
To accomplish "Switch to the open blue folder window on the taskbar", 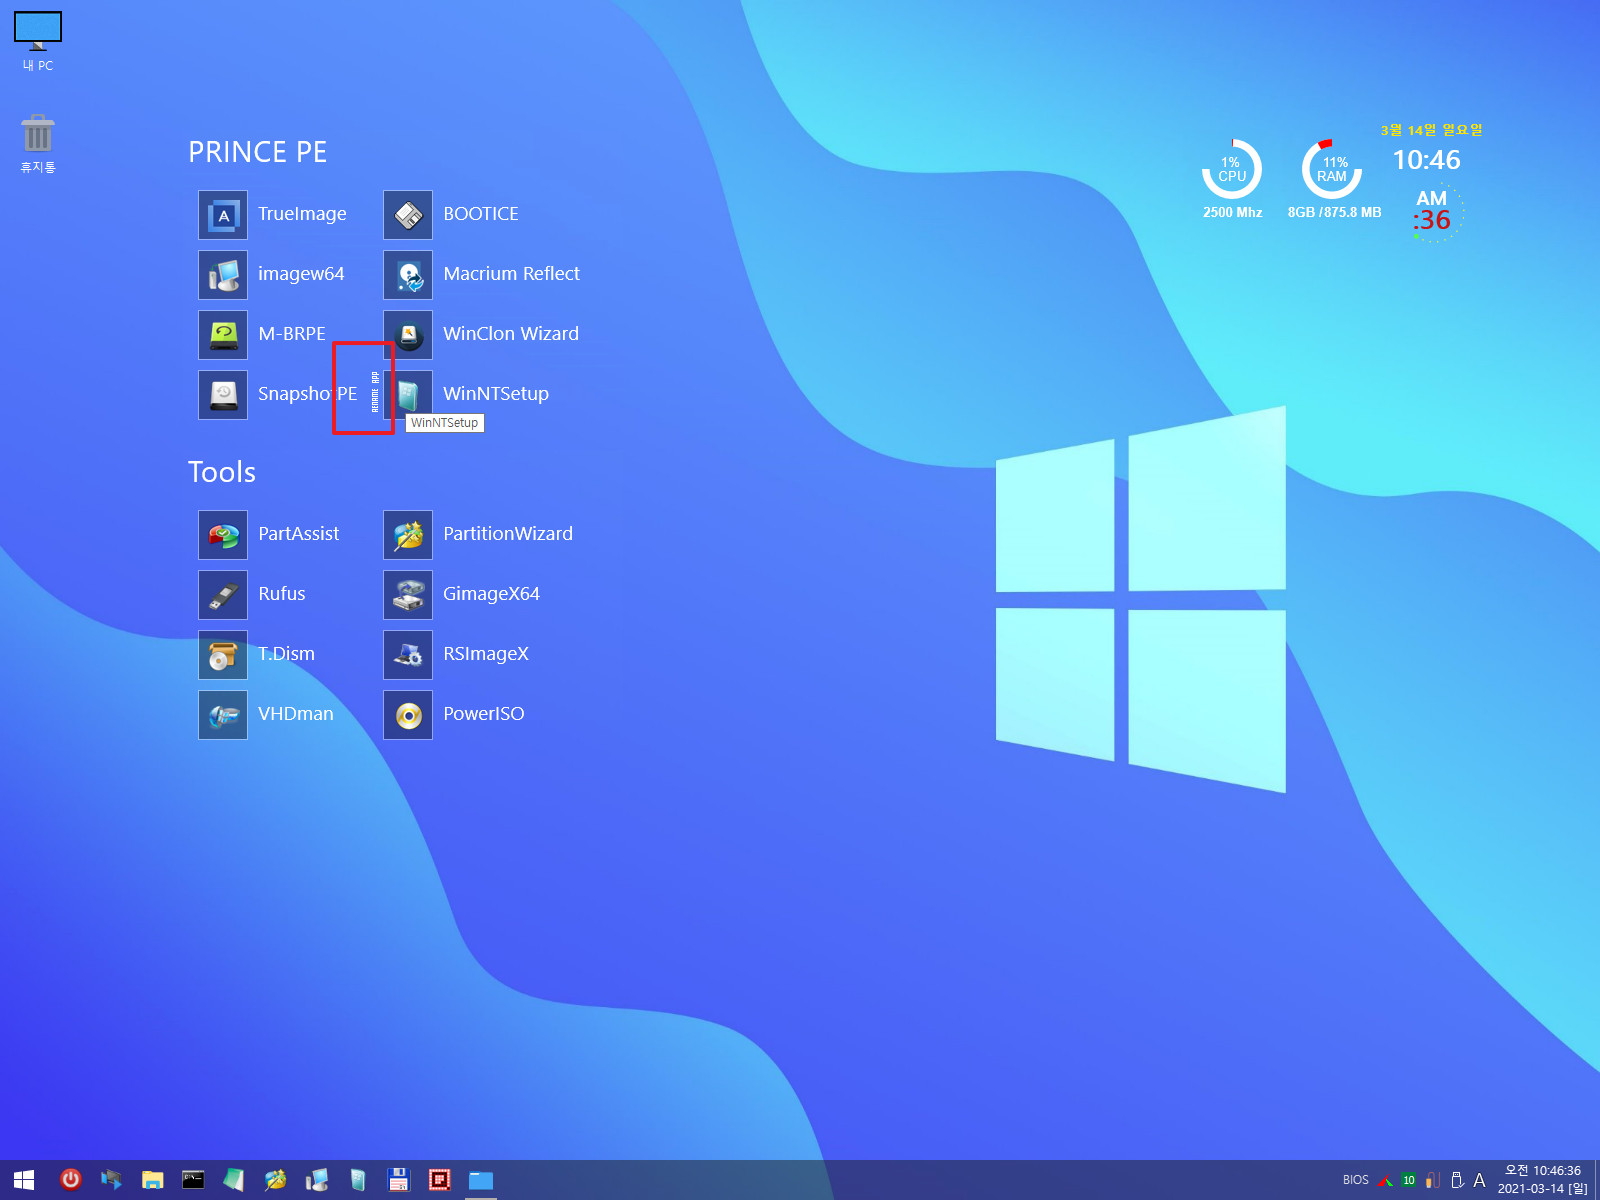I will [x=481, y=1180].
